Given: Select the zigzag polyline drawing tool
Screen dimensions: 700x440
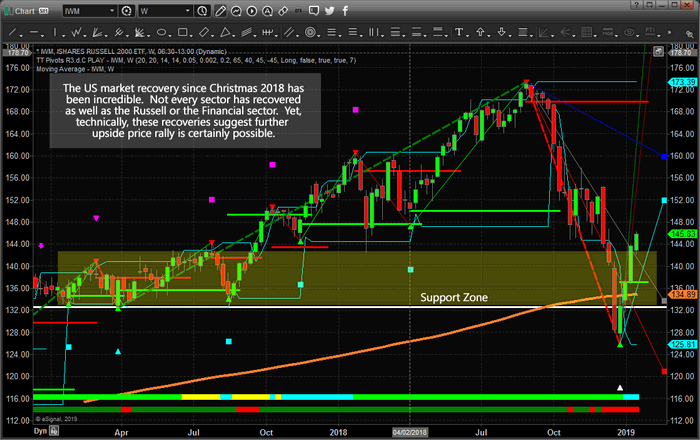Looking at the screenshot, I should point(76,32).
